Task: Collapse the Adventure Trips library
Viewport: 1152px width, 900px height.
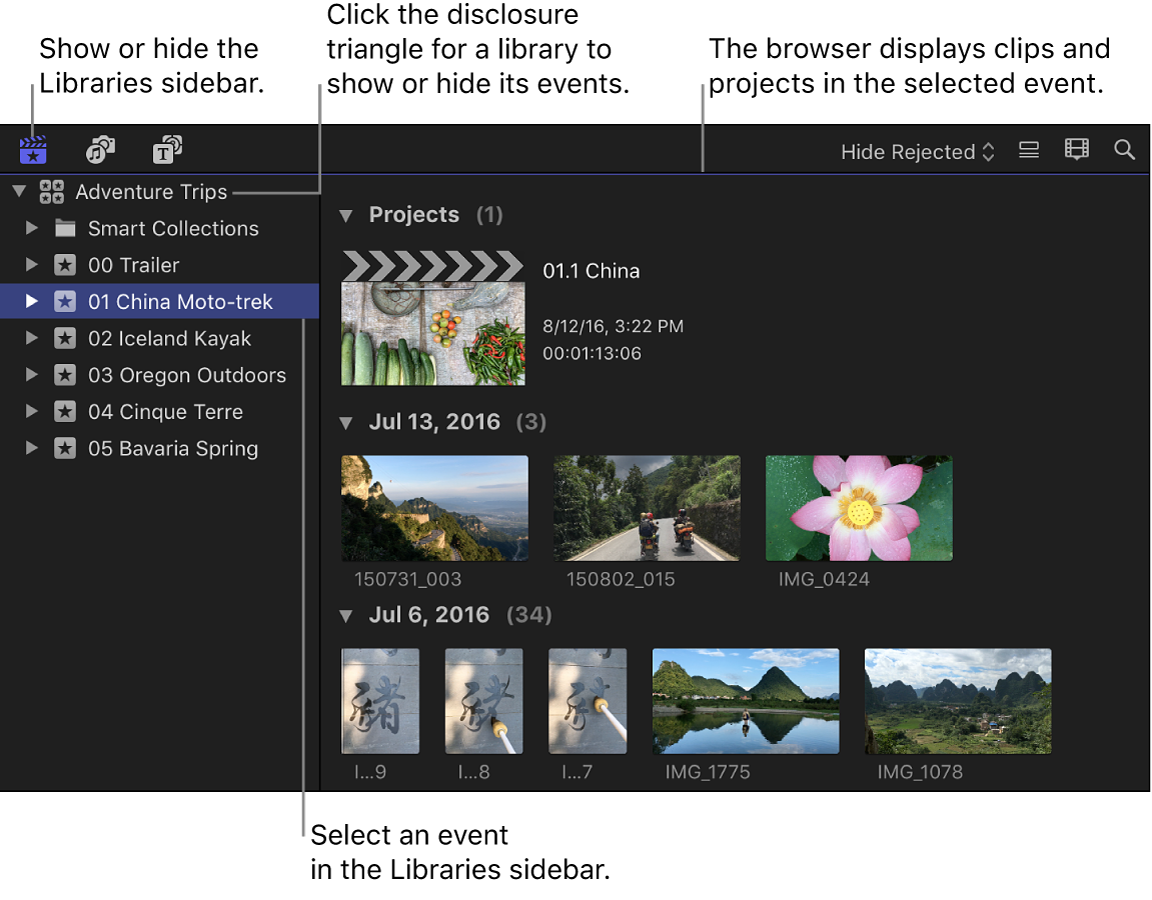Action: 17,191
